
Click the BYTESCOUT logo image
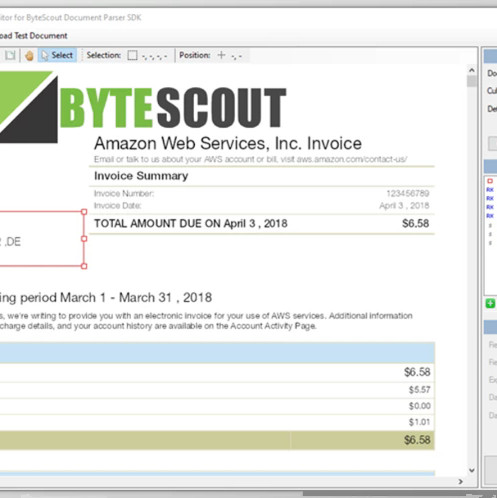coord(143,107)
